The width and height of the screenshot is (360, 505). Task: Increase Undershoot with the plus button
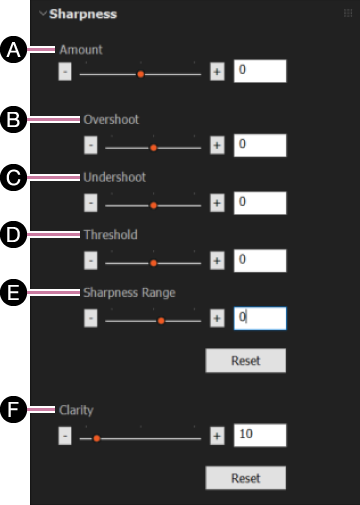click(217, 203)
